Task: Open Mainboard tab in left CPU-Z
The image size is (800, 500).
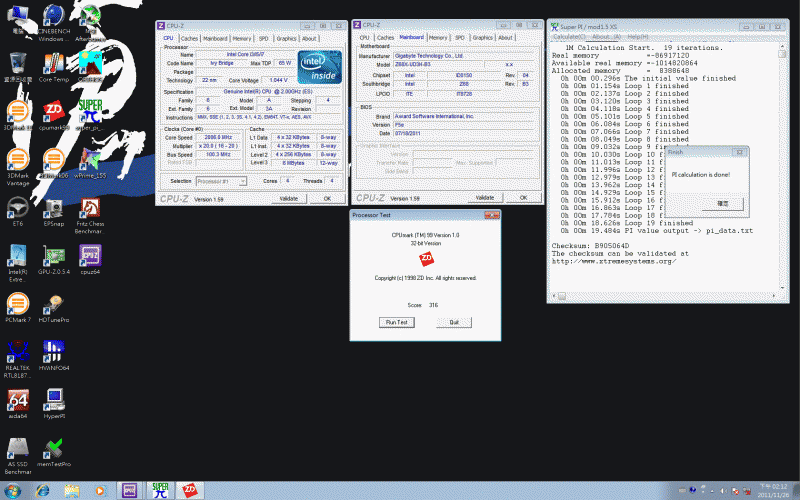Action: click(x=215, y=39)
